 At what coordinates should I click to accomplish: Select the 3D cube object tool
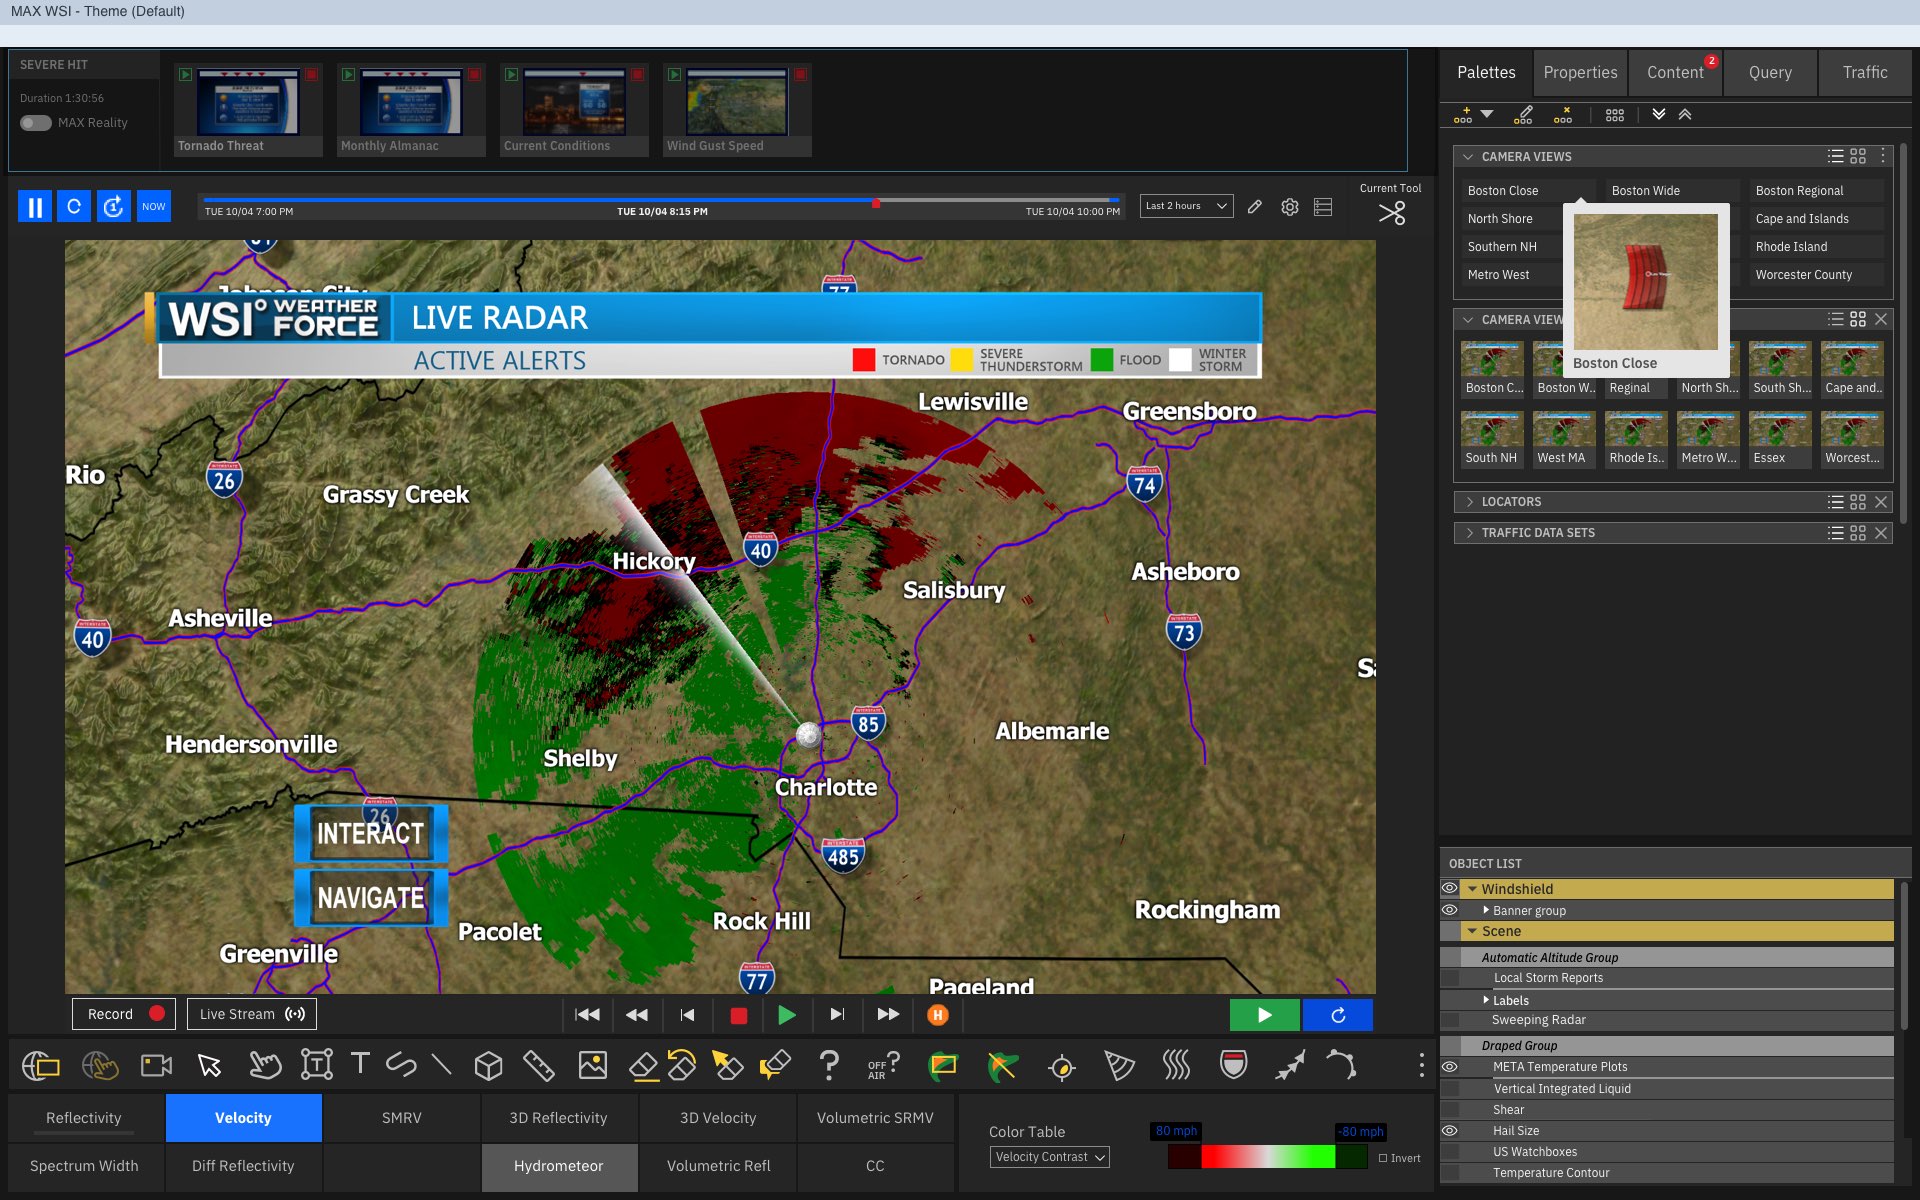click(x=488, y=1066)
